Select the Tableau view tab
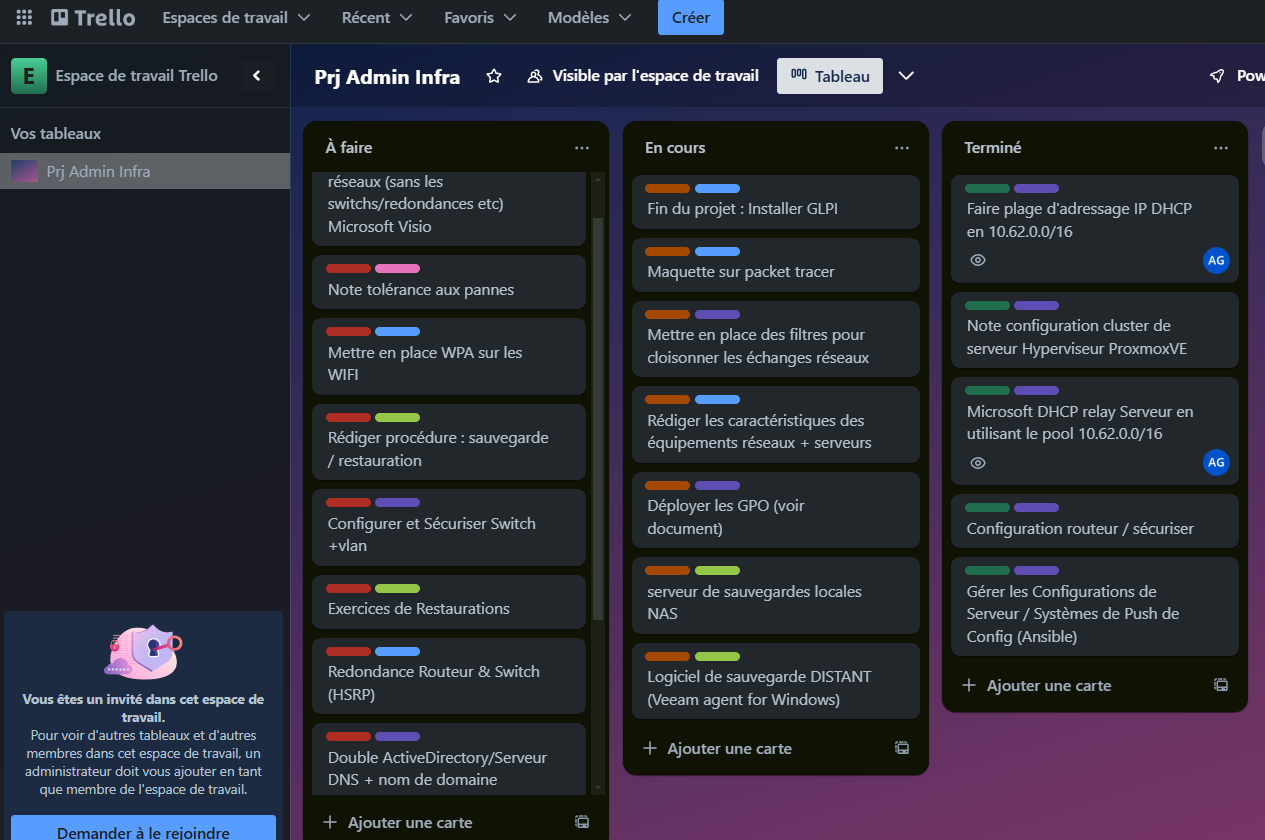Image resolution: width=1265 pixels, height=840 pixels. click(829, 76)
